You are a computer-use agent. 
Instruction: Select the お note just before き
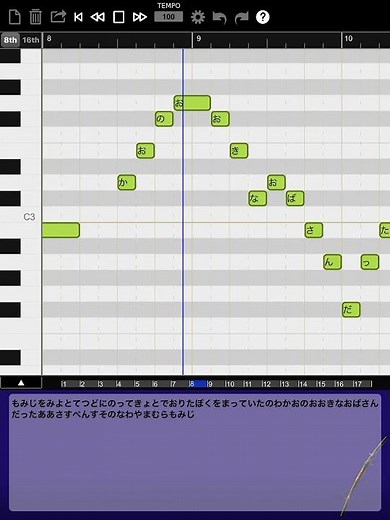click(220, 119)
